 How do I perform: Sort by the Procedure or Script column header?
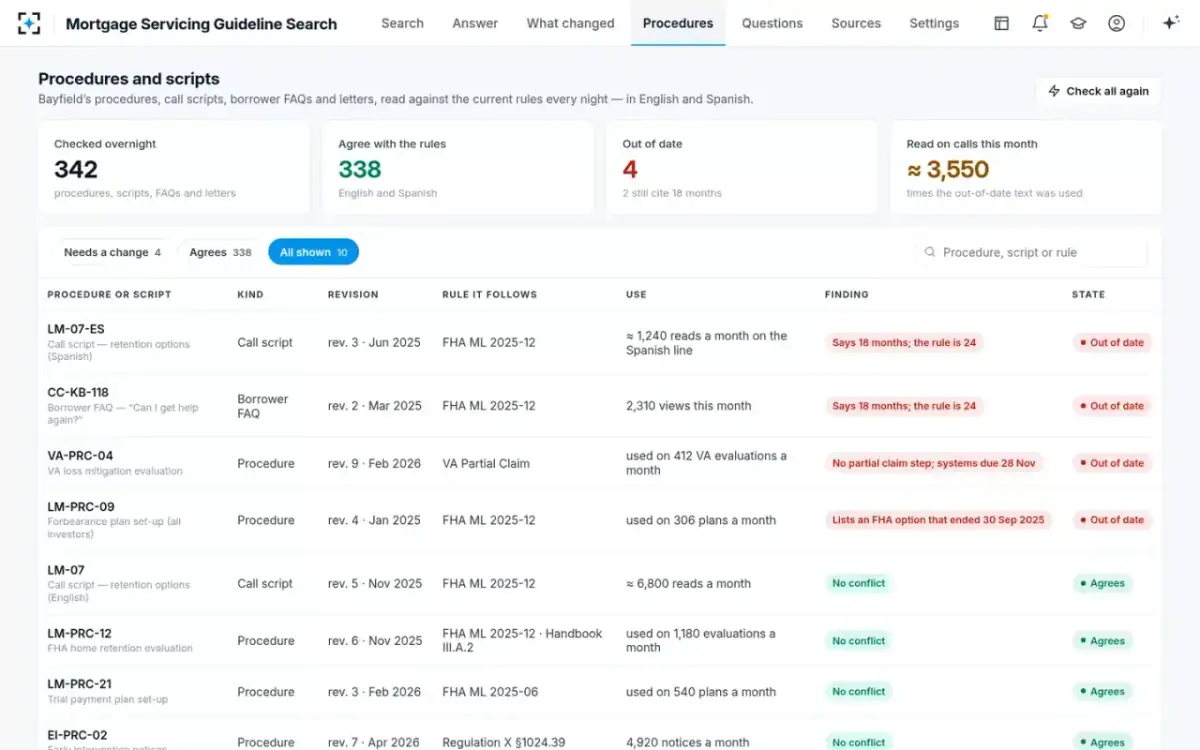pyautogui.click(x=110, y=295)
